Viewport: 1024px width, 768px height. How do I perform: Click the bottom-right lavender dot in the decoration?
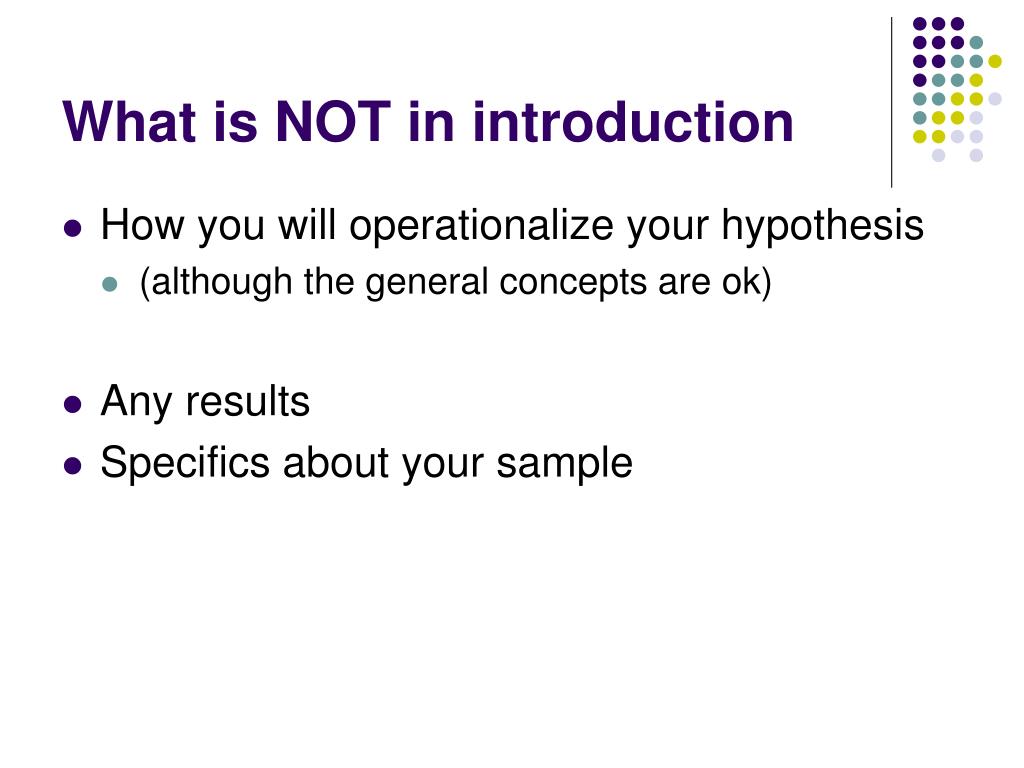click(x=976, y=155)
